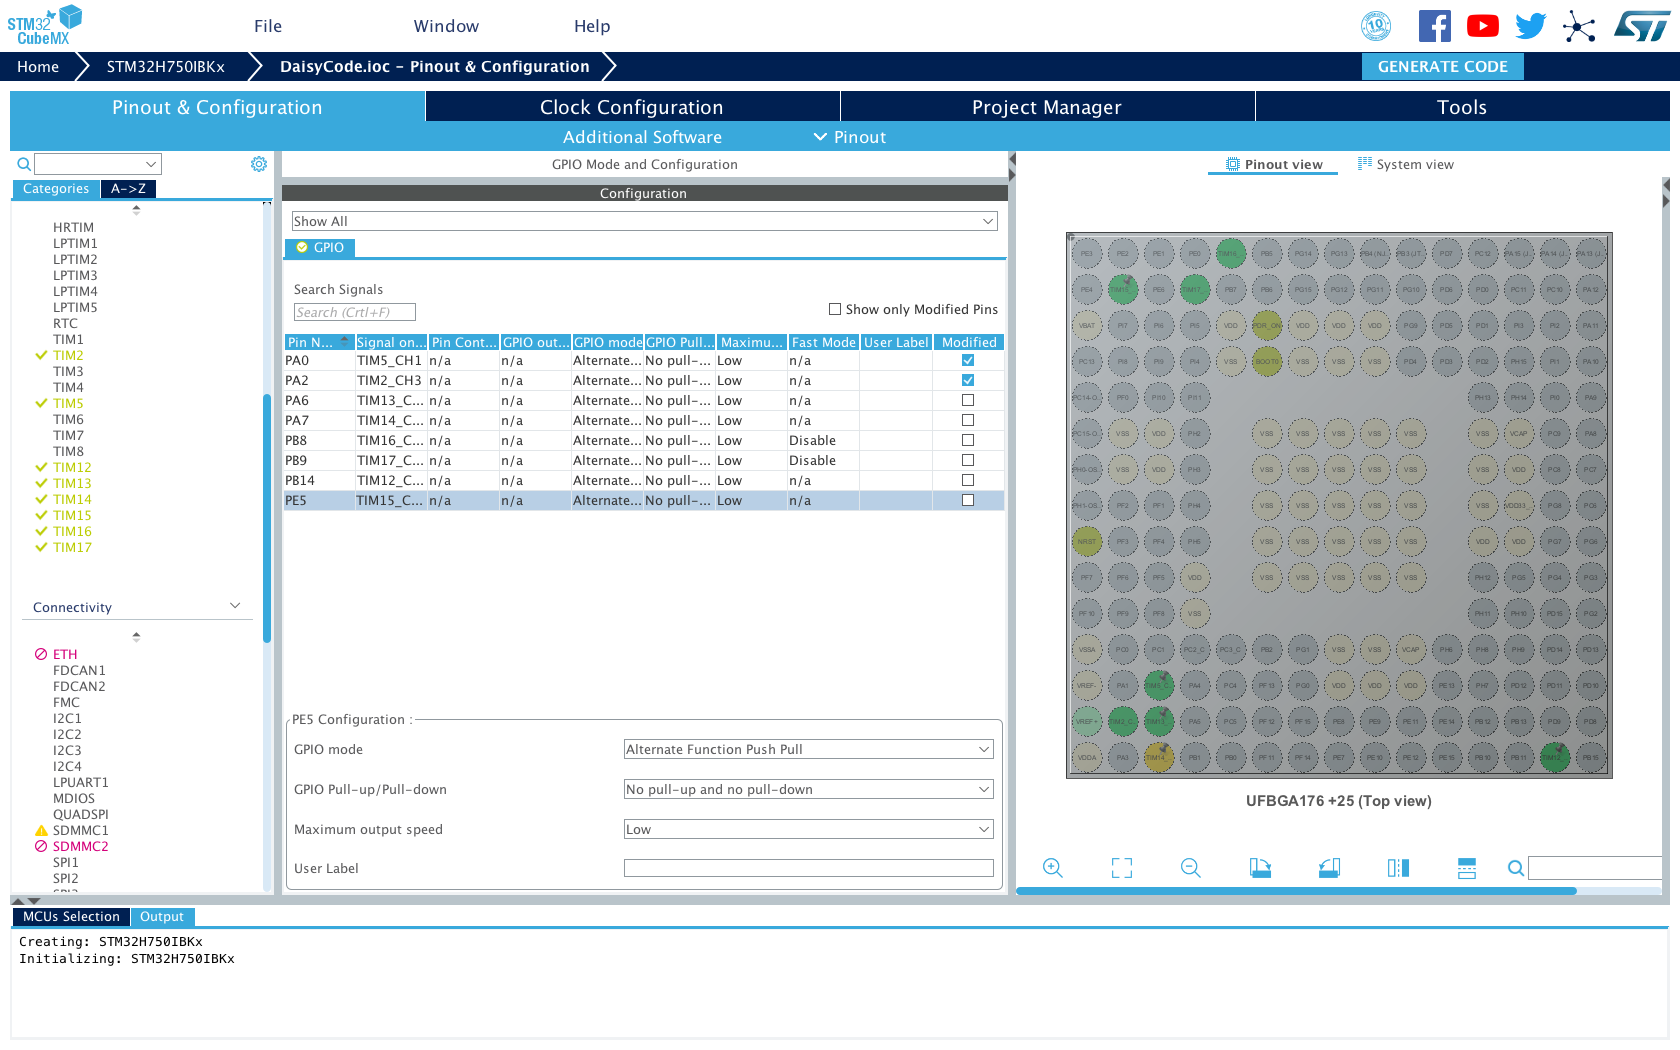Expand the Pinout dropdown menu
The image size is (1680, 1050).
click(850, 137)
